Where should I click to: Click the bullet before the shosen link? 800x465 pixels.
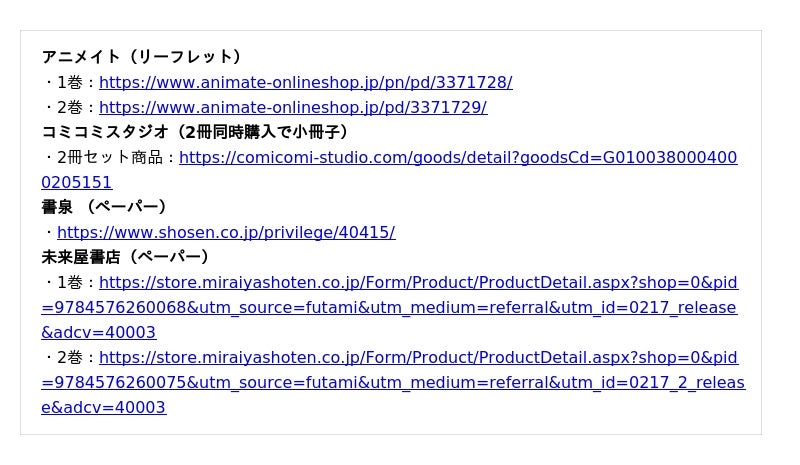(48, 232)
